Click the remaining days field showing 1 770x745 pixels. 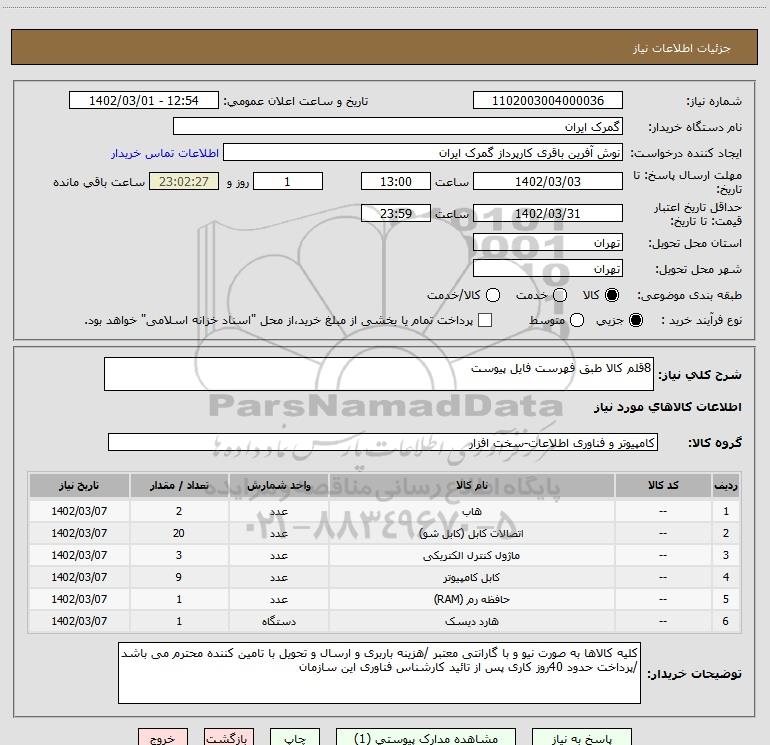[x=288, y=182]
